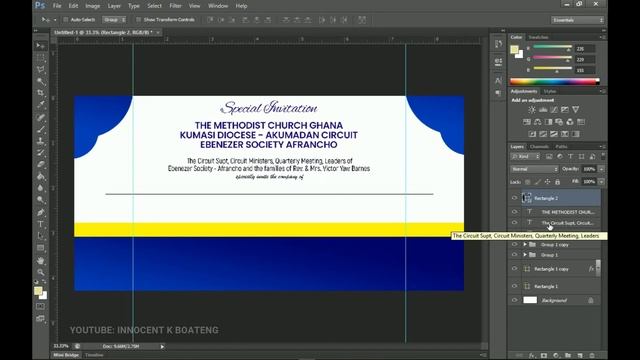This screenshot has width=640, height=360.
Task: Expand the Group 1 folder
Action: point(525,255)
